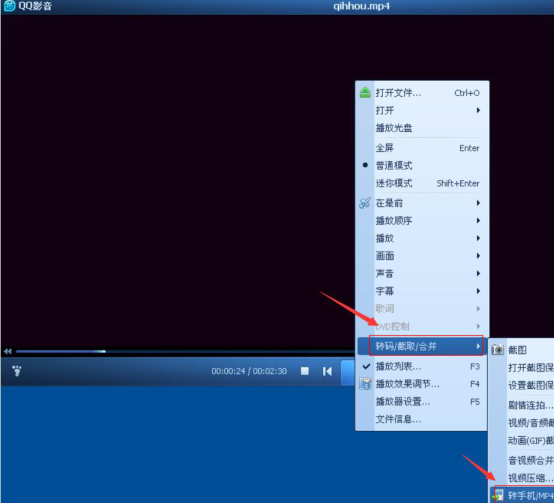Select 截图 in submenu

coord(522,350)
